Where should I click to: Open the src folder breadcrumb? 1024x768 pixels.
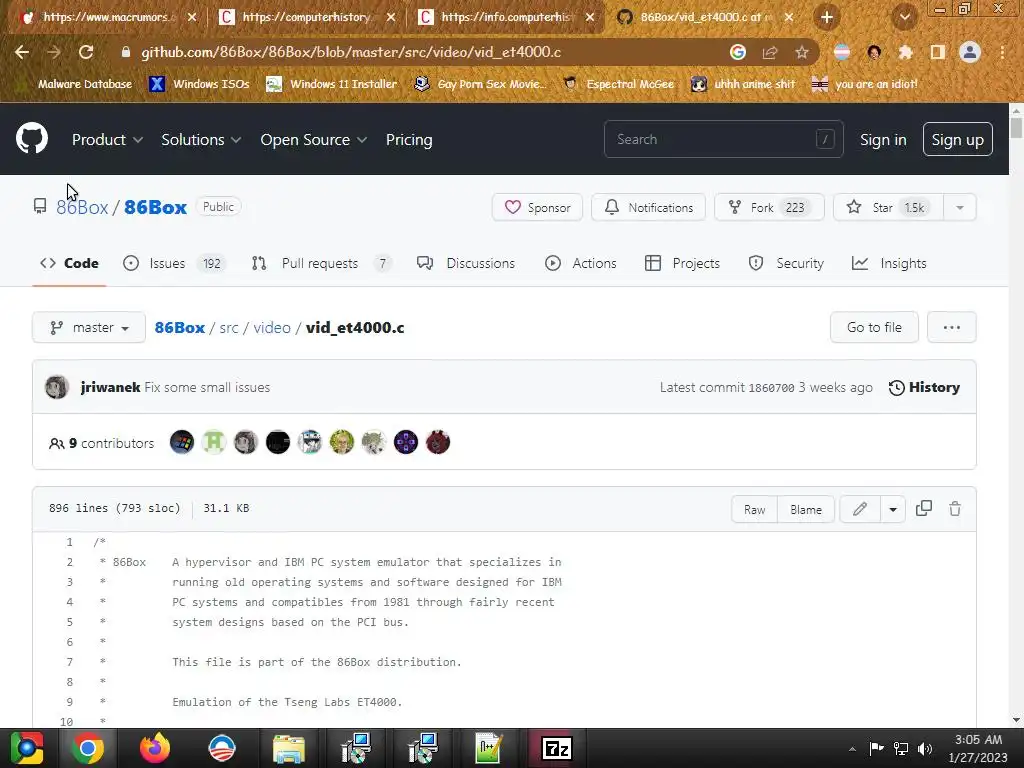(x=229, y=327)
